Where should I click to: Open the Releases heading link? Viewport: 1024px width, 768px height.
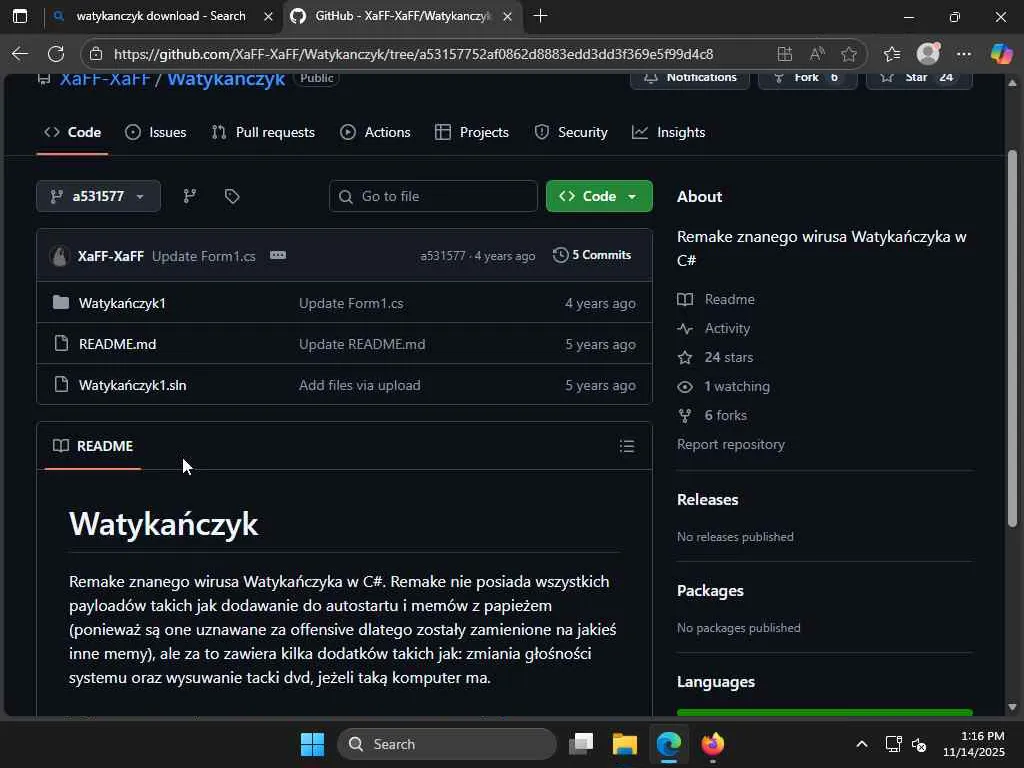tap(707, 500)
